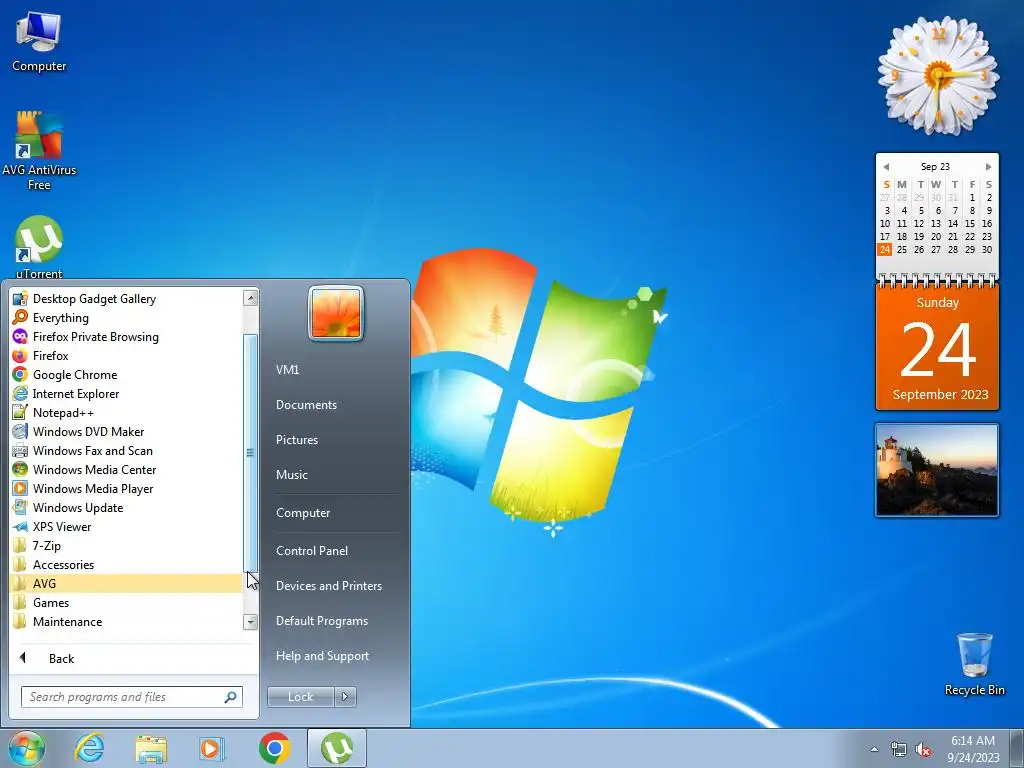Select AVG AntiVirus Free desktop icon
Viewport: 1024px width, 768px height.
coord(39,152)
